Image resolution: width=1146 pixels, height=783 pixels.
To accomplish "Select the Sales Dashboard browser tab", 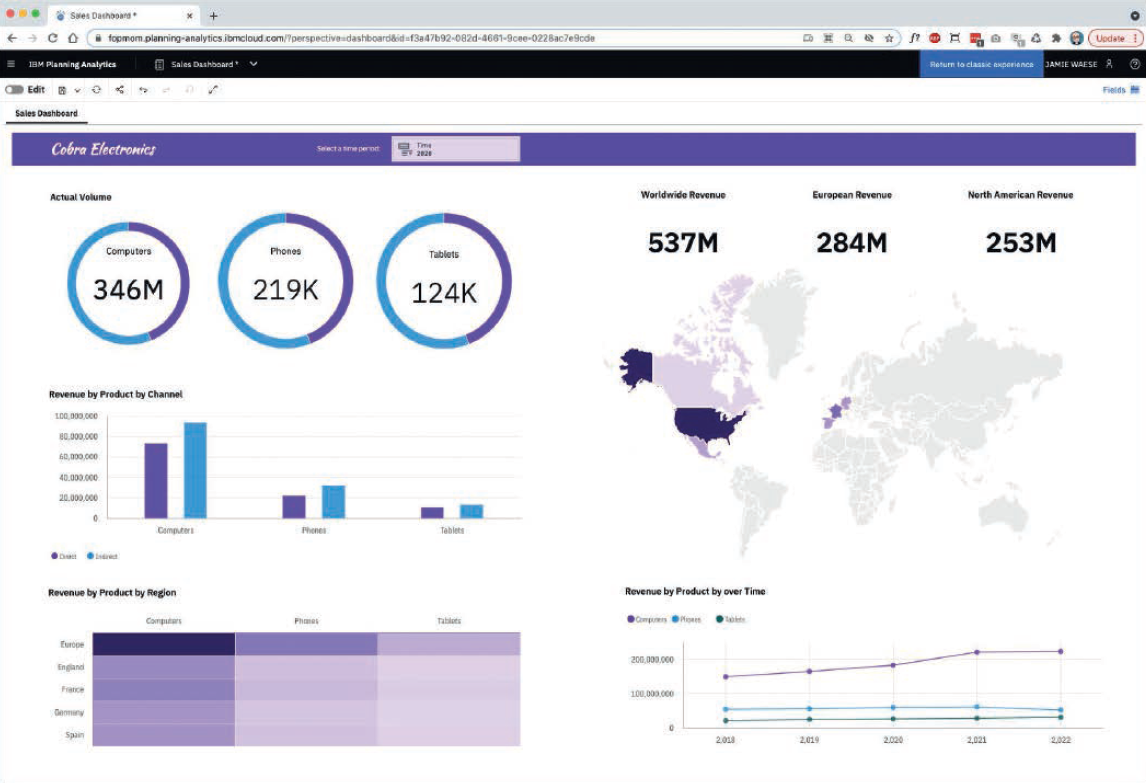I will tap(124, 15).
